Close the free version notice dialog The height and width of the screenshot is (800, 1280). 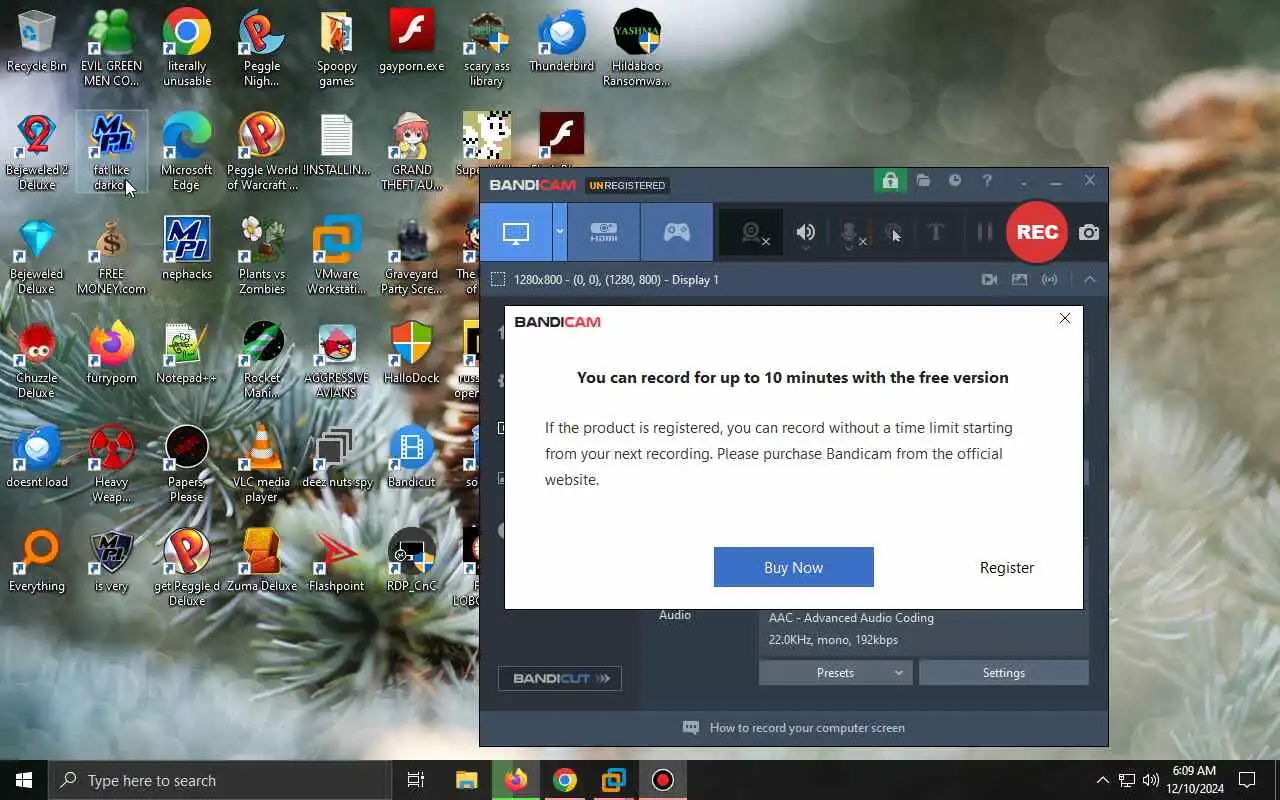pyautogui.click(x=1065, y=318)
